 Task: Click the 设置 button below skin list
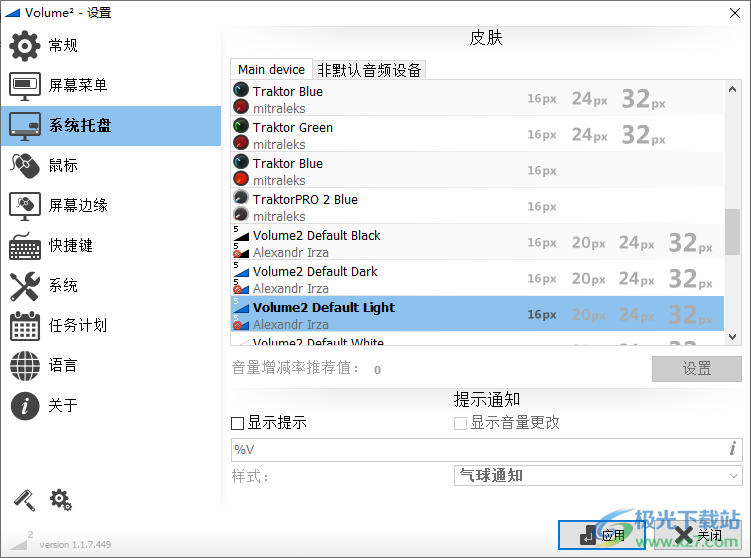click(x=696, y=369)
